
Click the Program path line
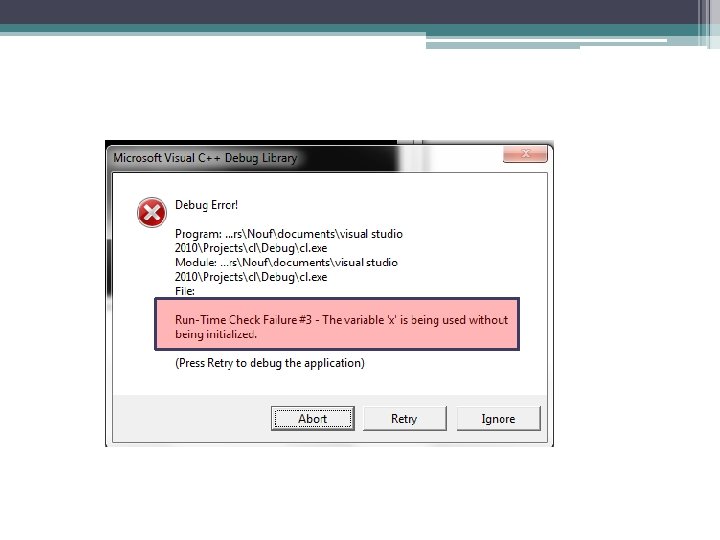(289, 241)
